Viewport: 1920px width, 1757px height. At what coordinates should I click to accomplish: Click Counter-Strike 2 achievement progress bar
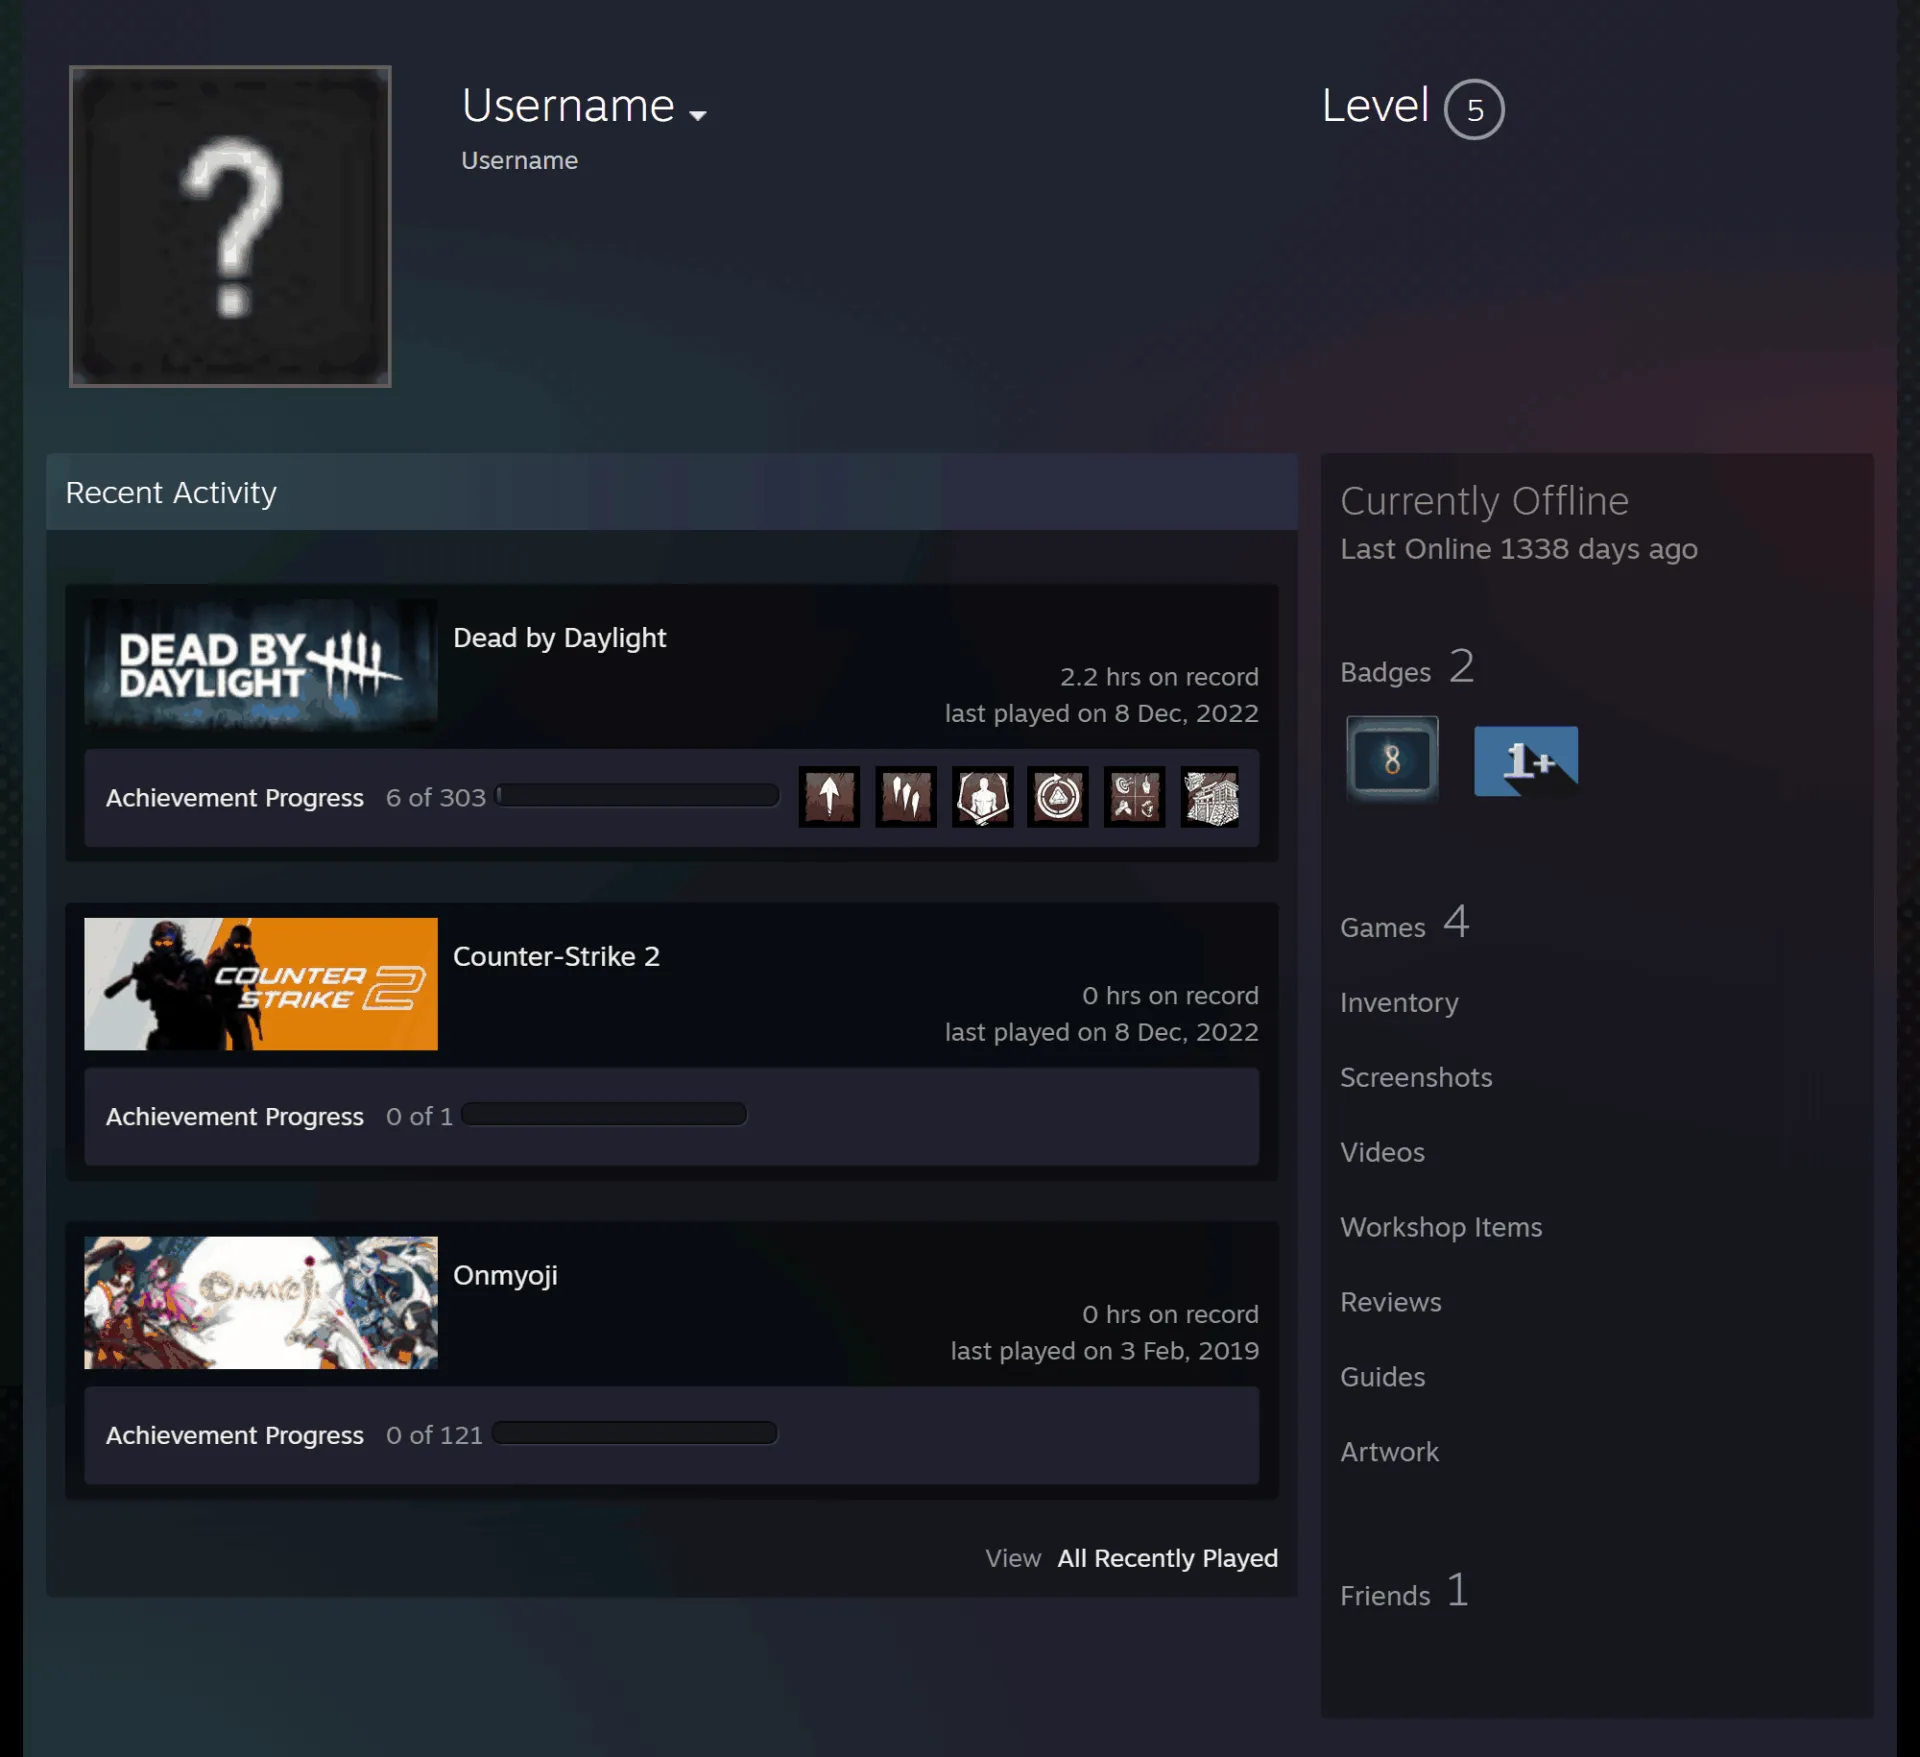(604, 1114)
